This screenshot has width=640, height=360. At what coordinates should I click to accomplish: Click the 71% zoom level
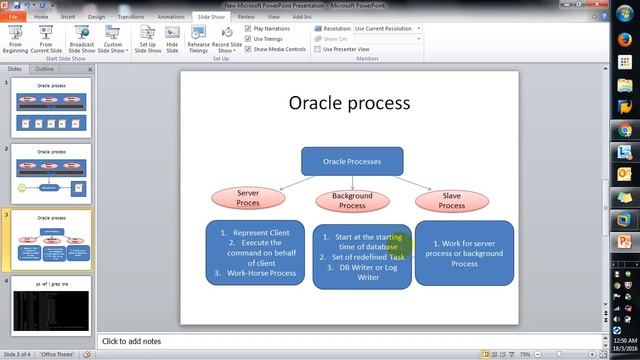pos(525,354)
